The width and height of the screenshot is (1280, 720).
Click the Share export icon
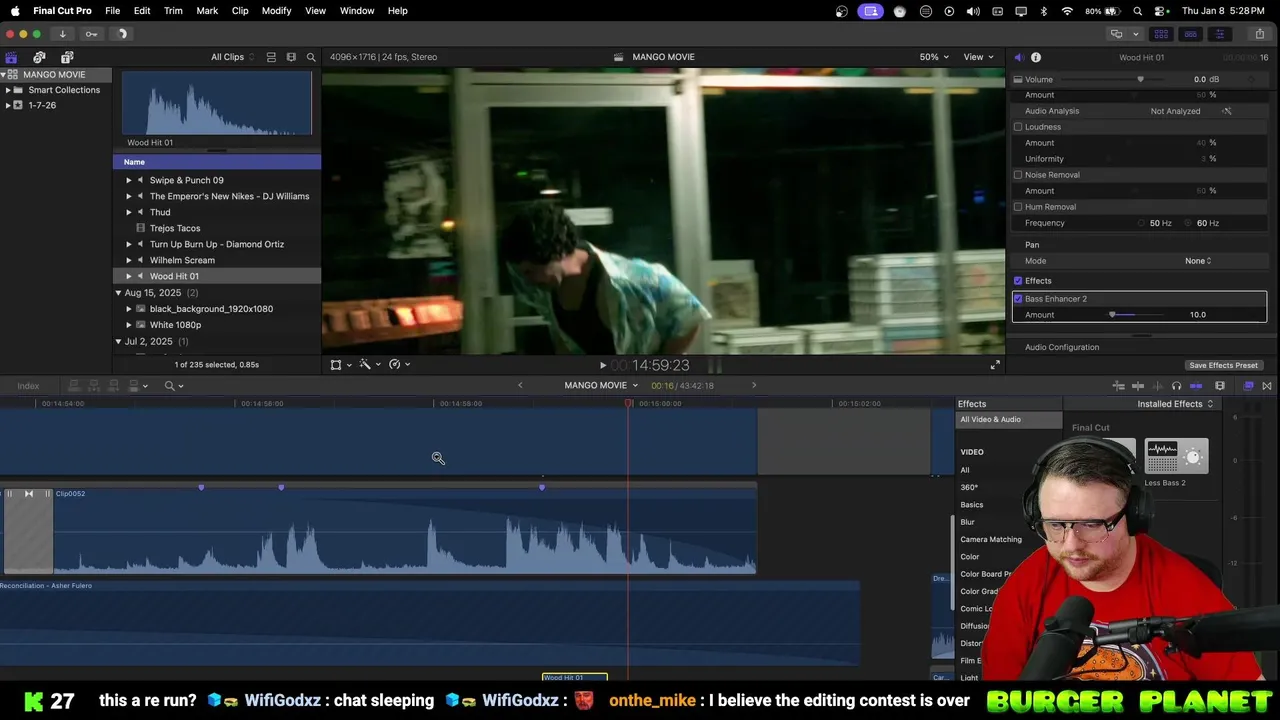pyautogui.click(x=1259, y=34)
